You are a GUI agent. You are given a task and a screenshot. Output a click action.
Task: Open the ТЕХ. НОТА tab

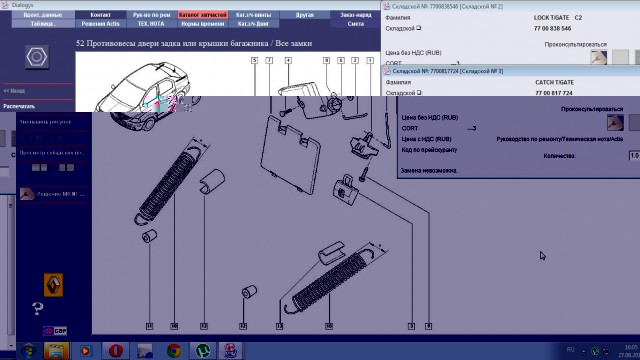click(x=151, y=24)
